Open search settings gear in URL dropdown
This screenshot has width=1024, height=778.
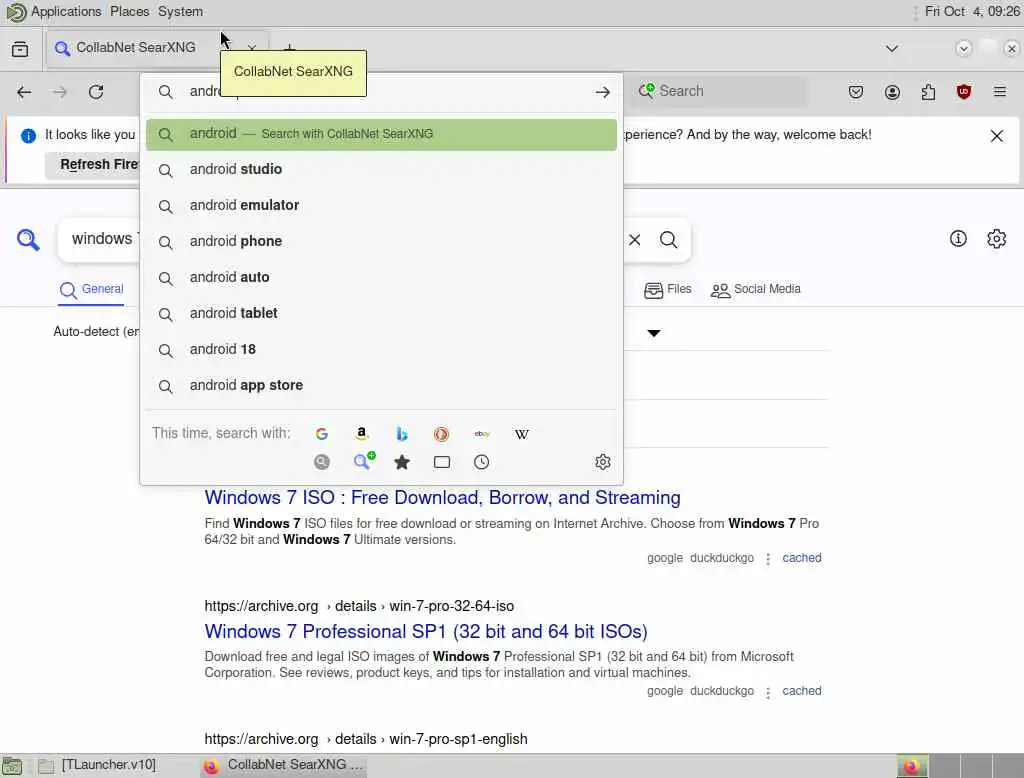(603, 462)
